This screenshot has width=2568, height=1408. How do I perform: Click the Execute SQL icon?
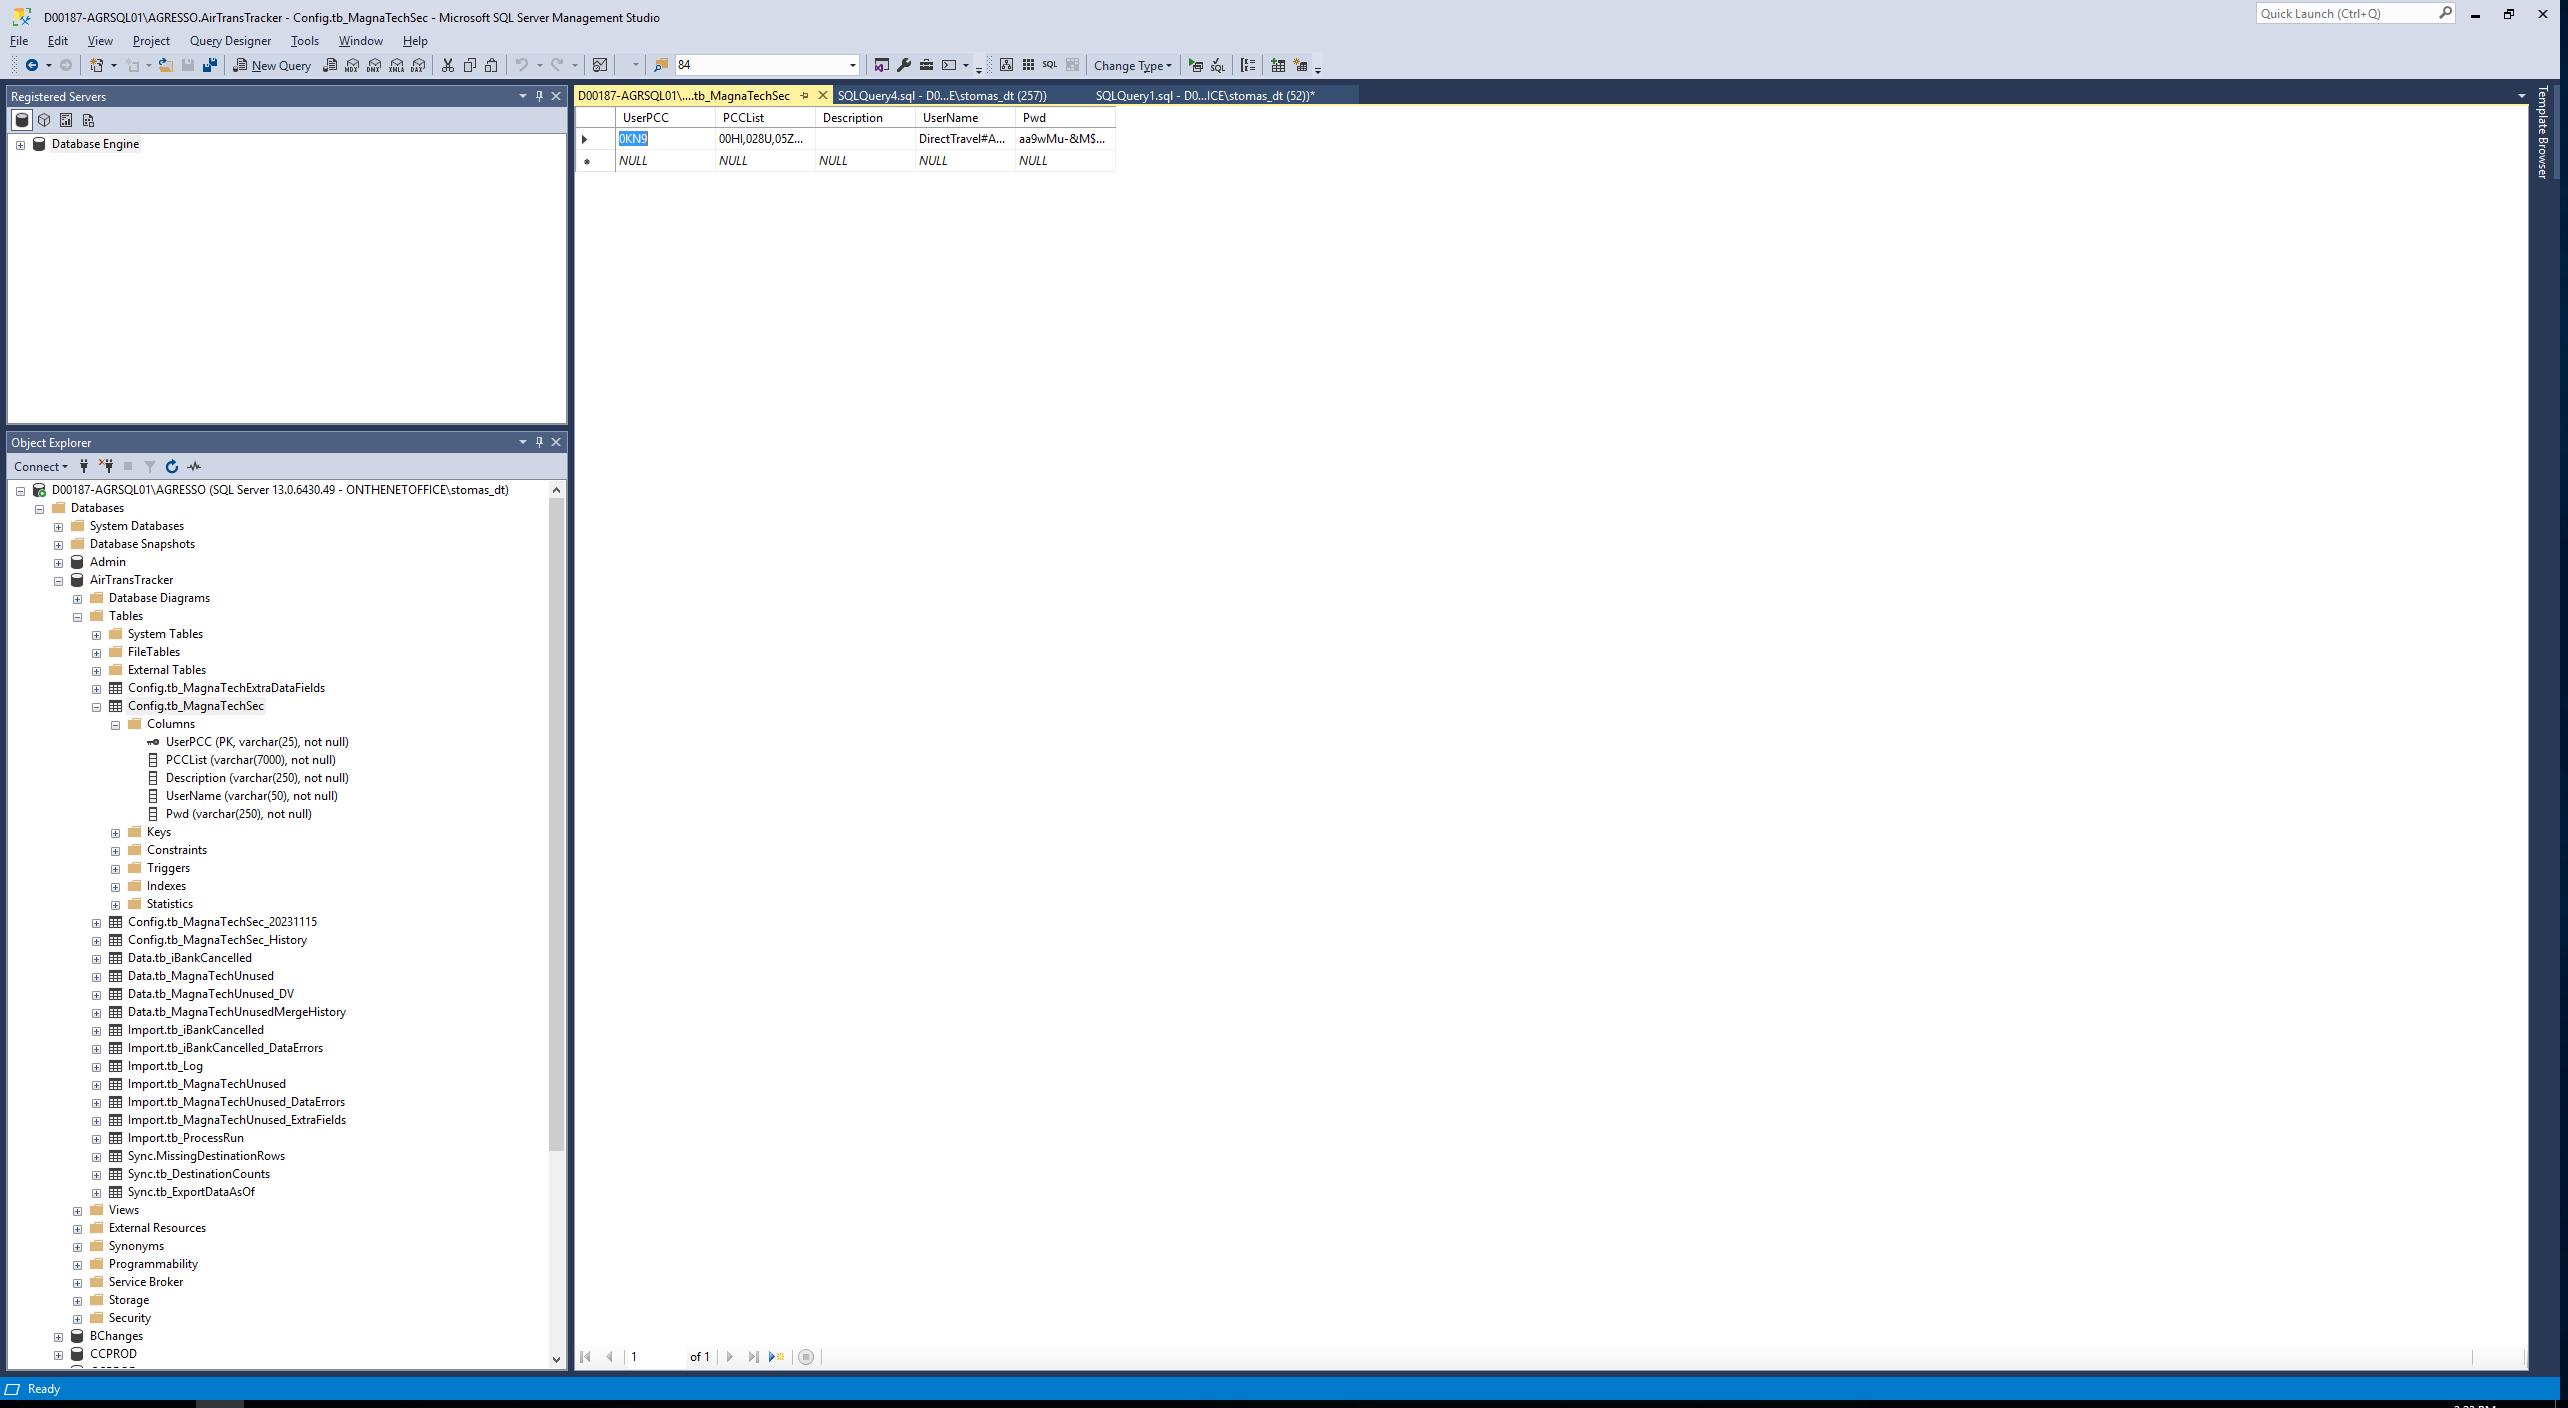(1195, 65)
